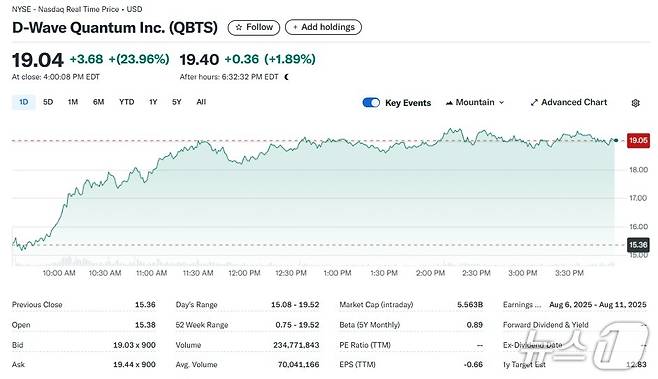
Task: Click the last price dot on chart line
Action: coord(616,140)
